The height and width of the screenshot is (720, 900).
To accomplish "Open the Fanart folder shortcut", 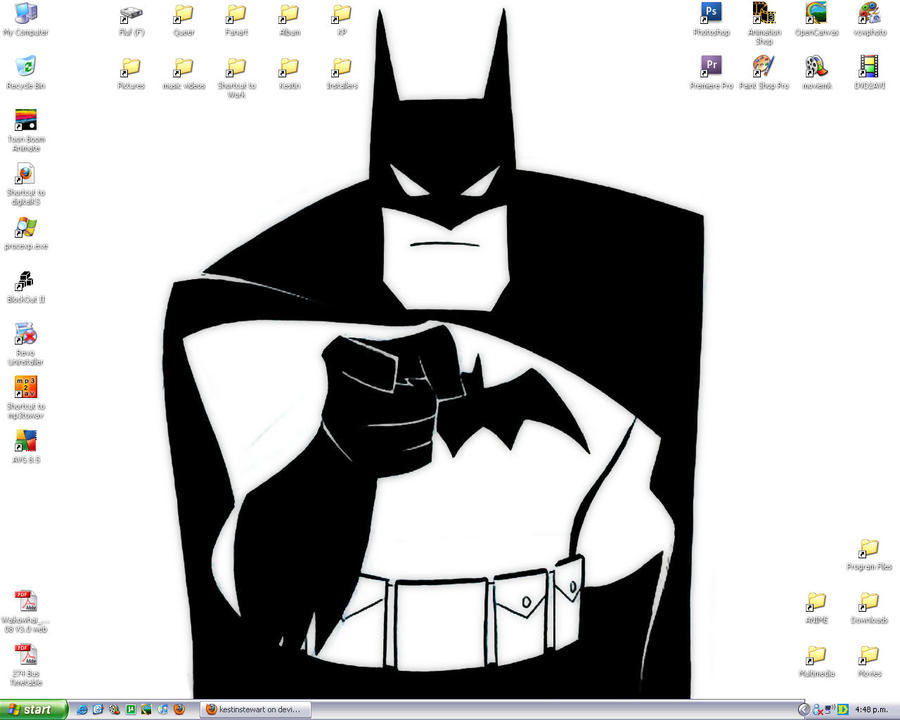I will [236, 20].
